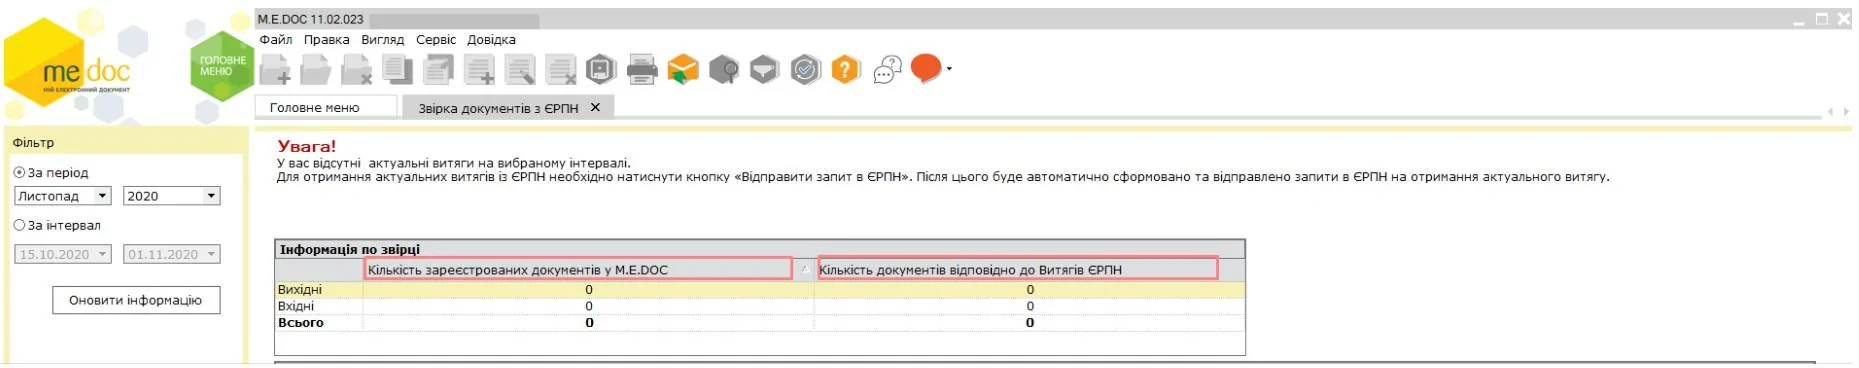Open help via orange question icon
The image size is (1859, 368).
coord(846,69)
